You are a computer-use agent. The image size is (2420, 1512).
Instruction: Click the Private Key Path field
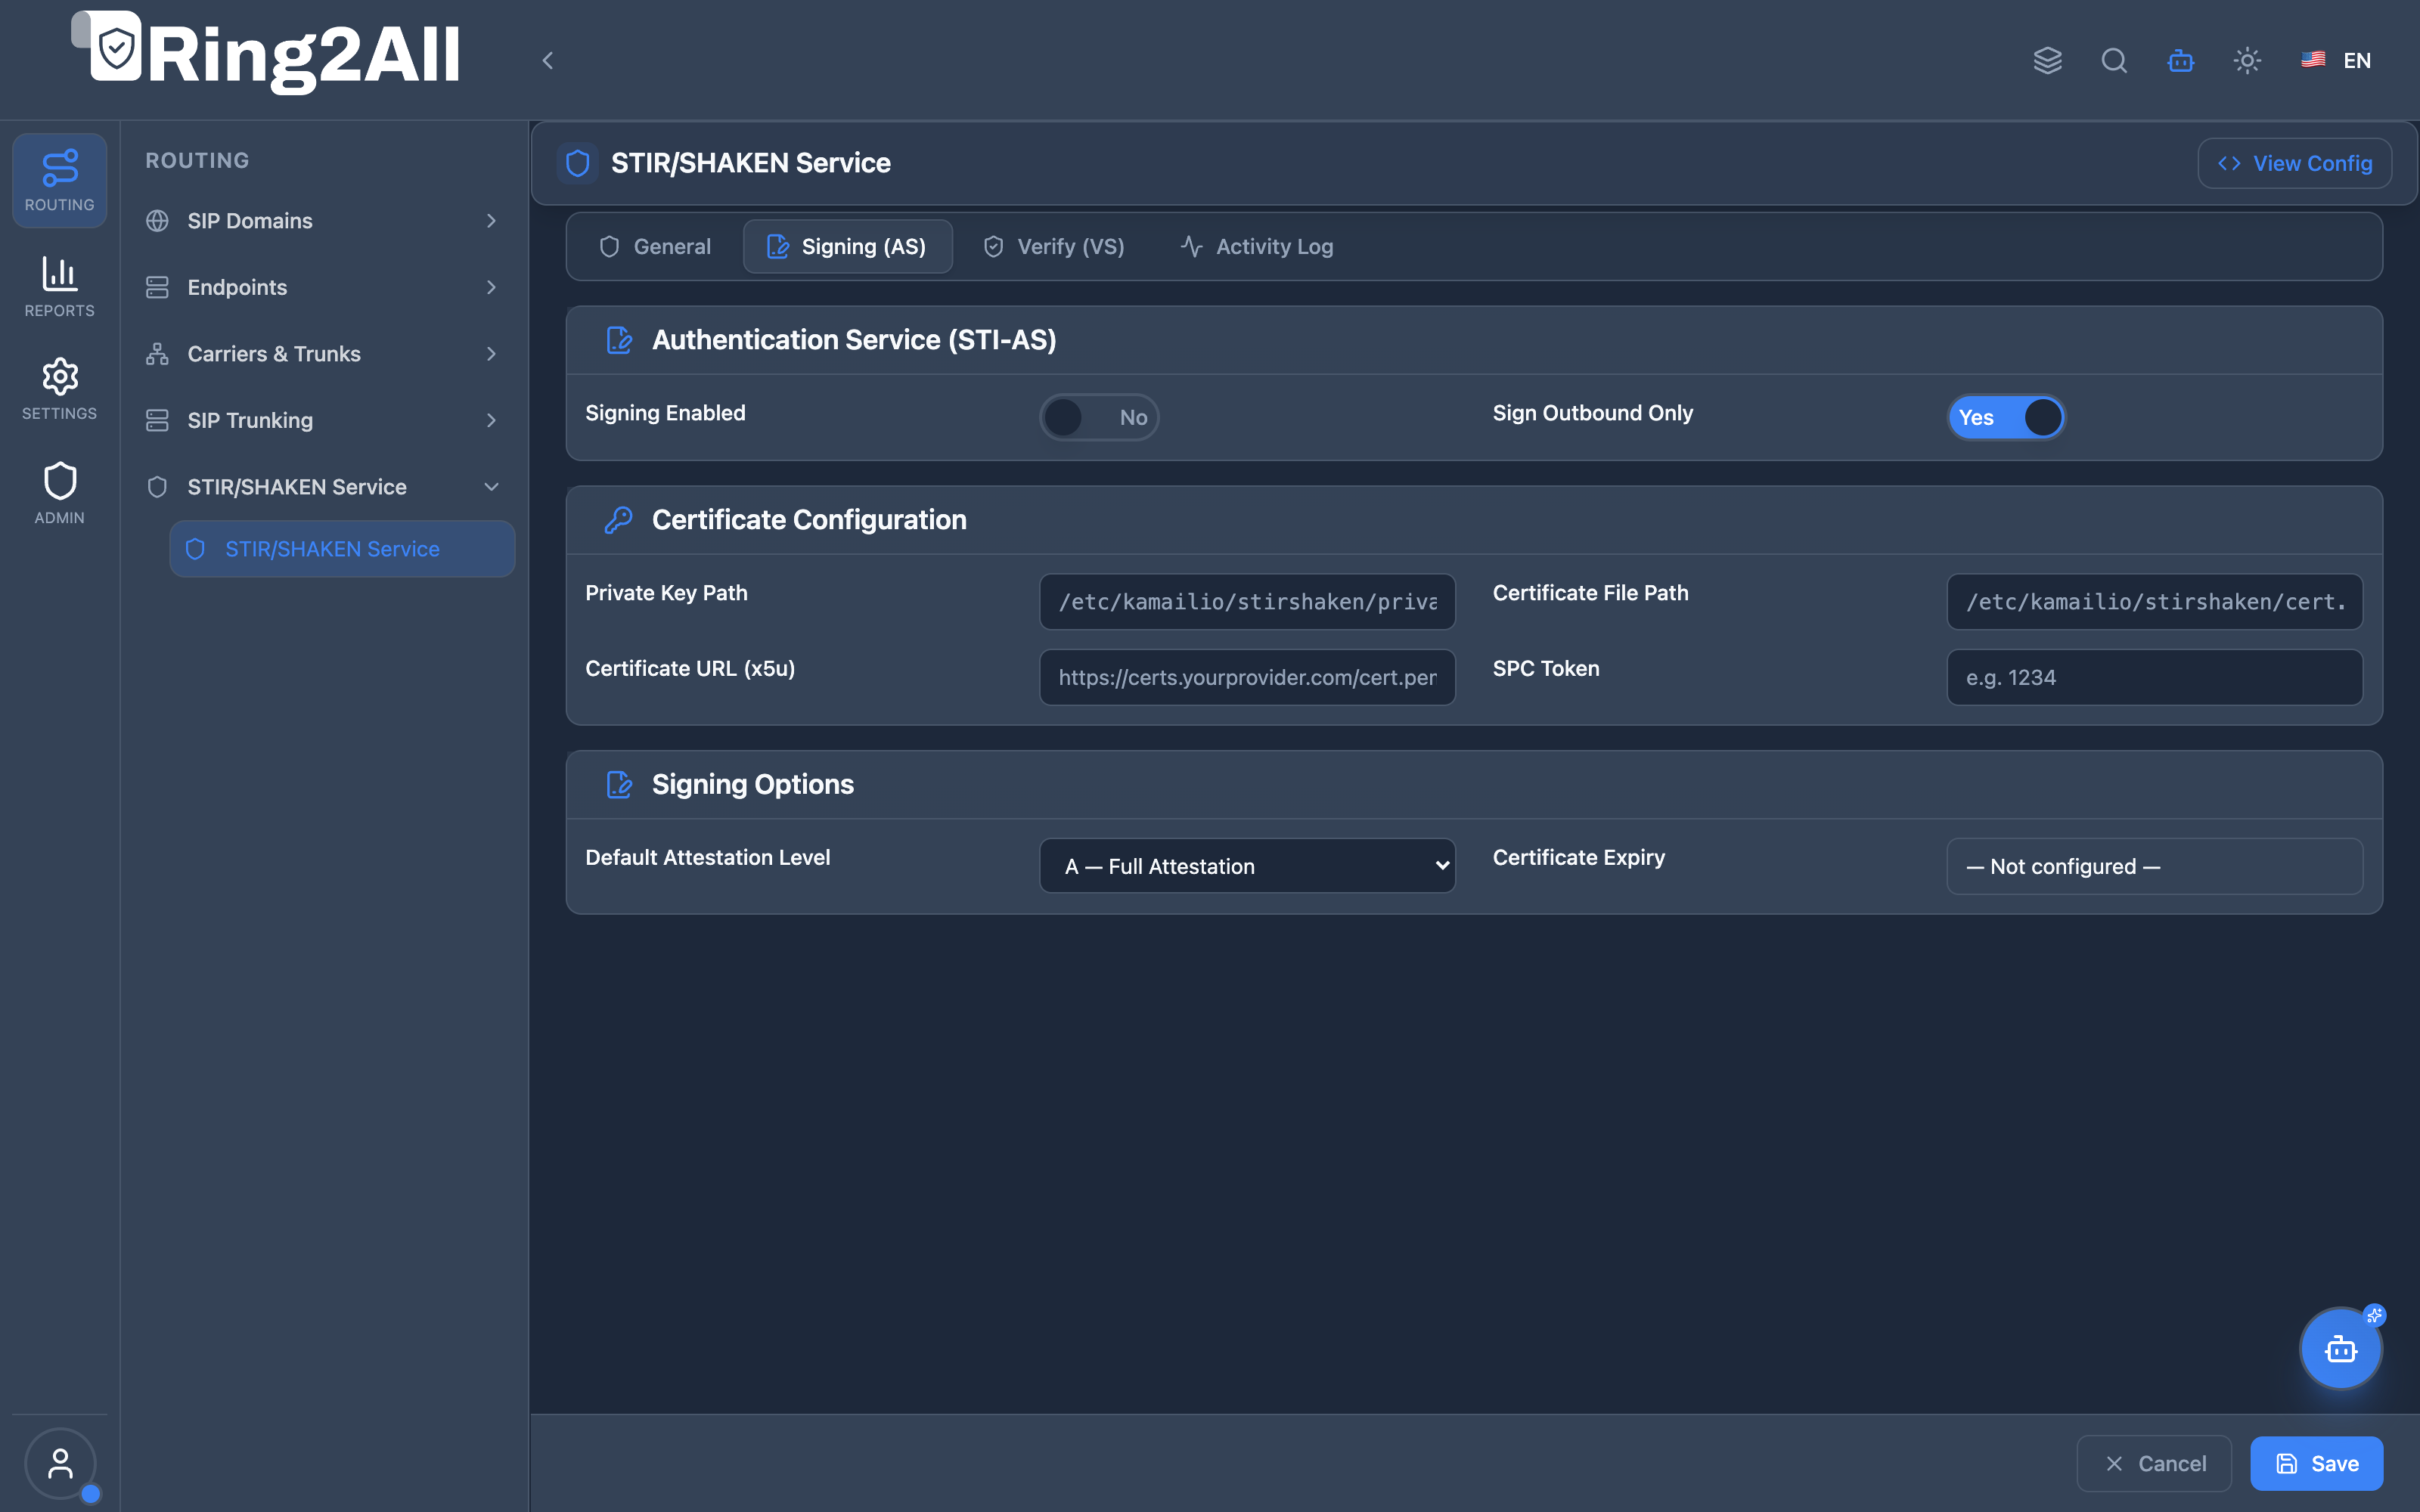tap(1247, 602)
